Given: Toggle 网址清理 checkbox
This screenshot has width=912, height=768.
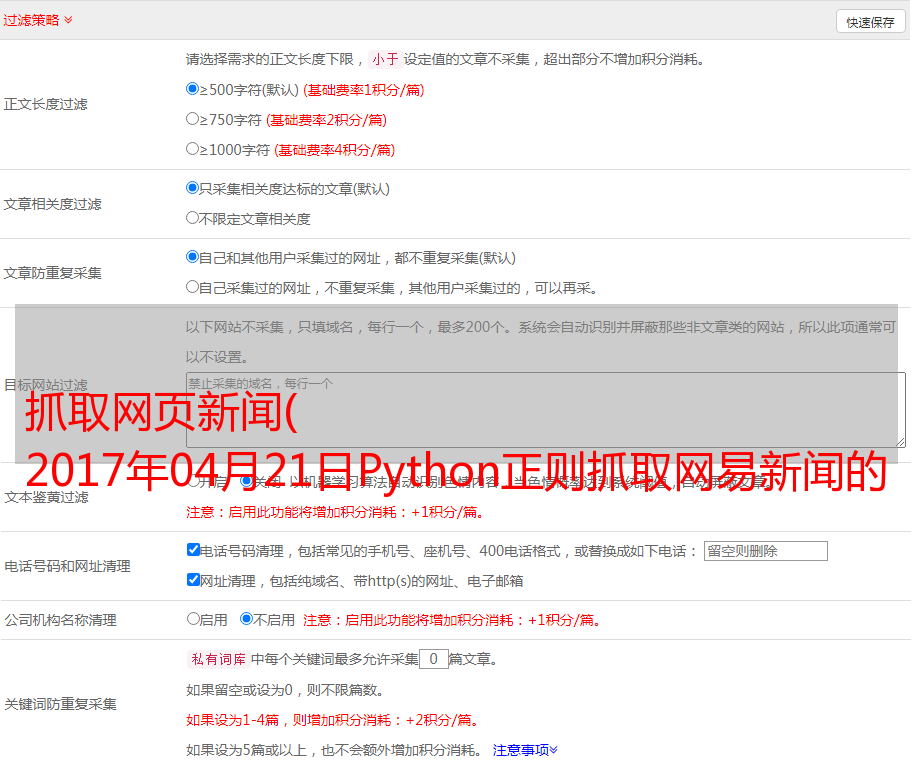Looking at the screenshot, I should (194, 579).
